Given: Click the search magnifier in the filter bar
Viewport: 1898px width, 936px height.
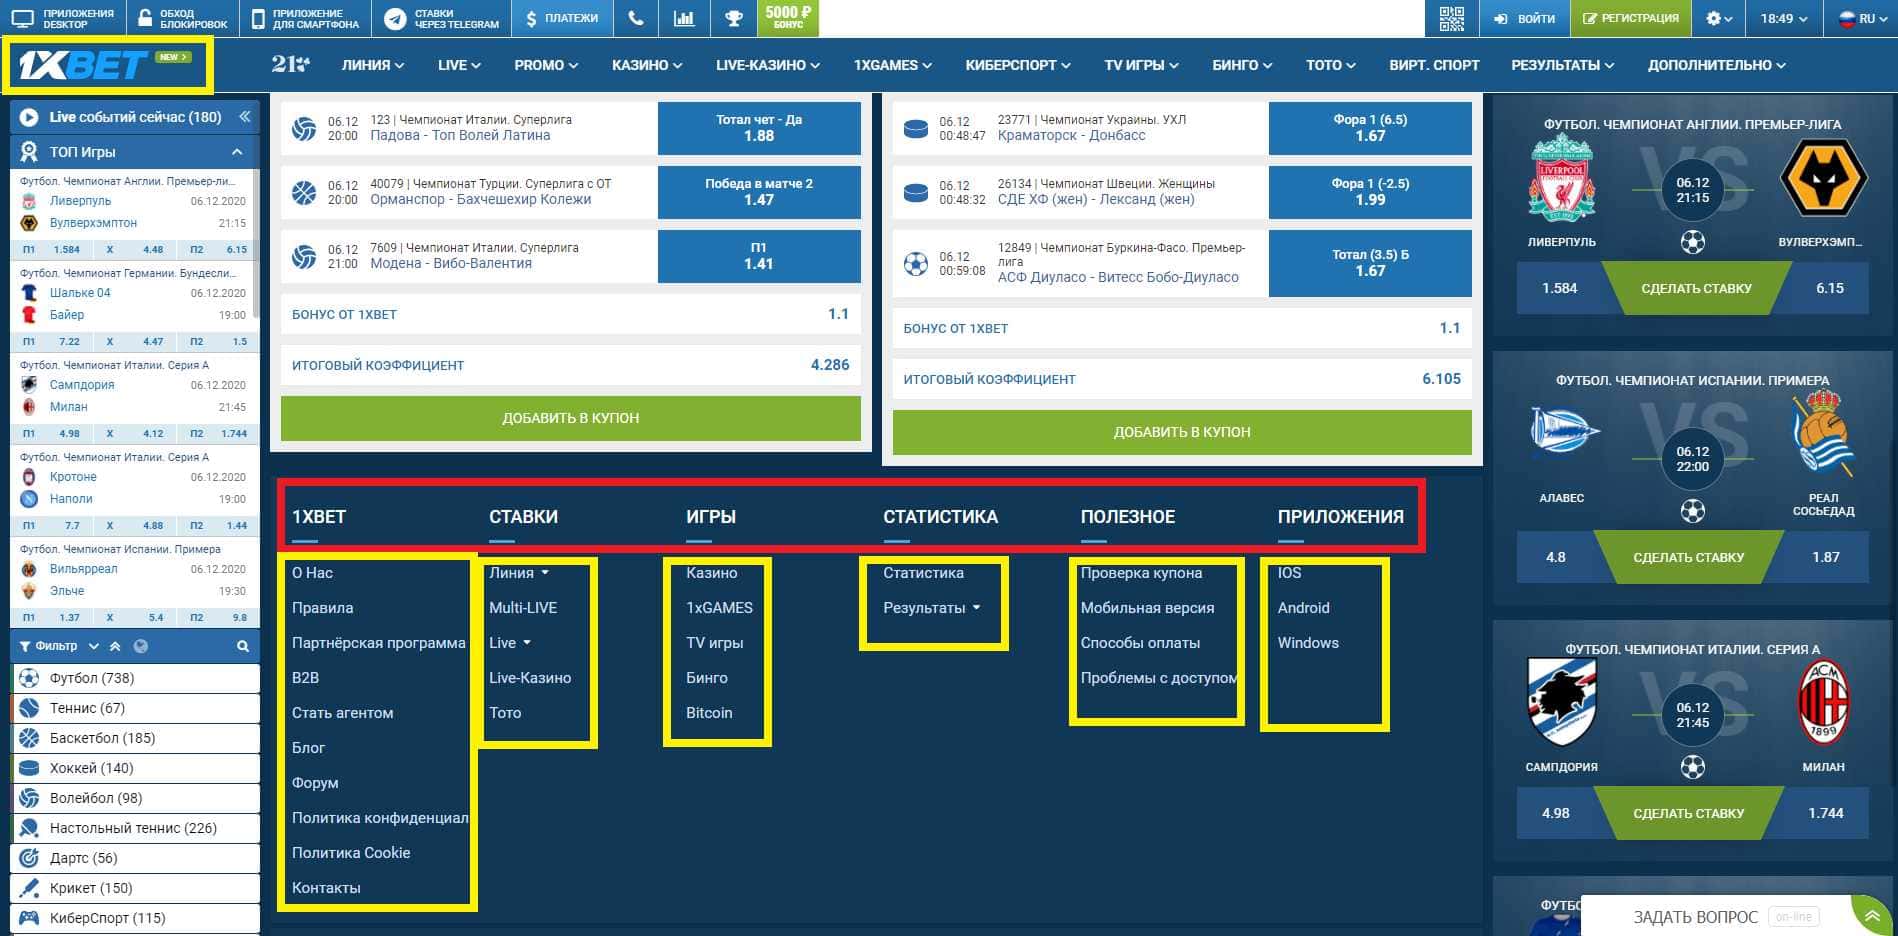Looking at the screenshot, I should coord(242,646).
